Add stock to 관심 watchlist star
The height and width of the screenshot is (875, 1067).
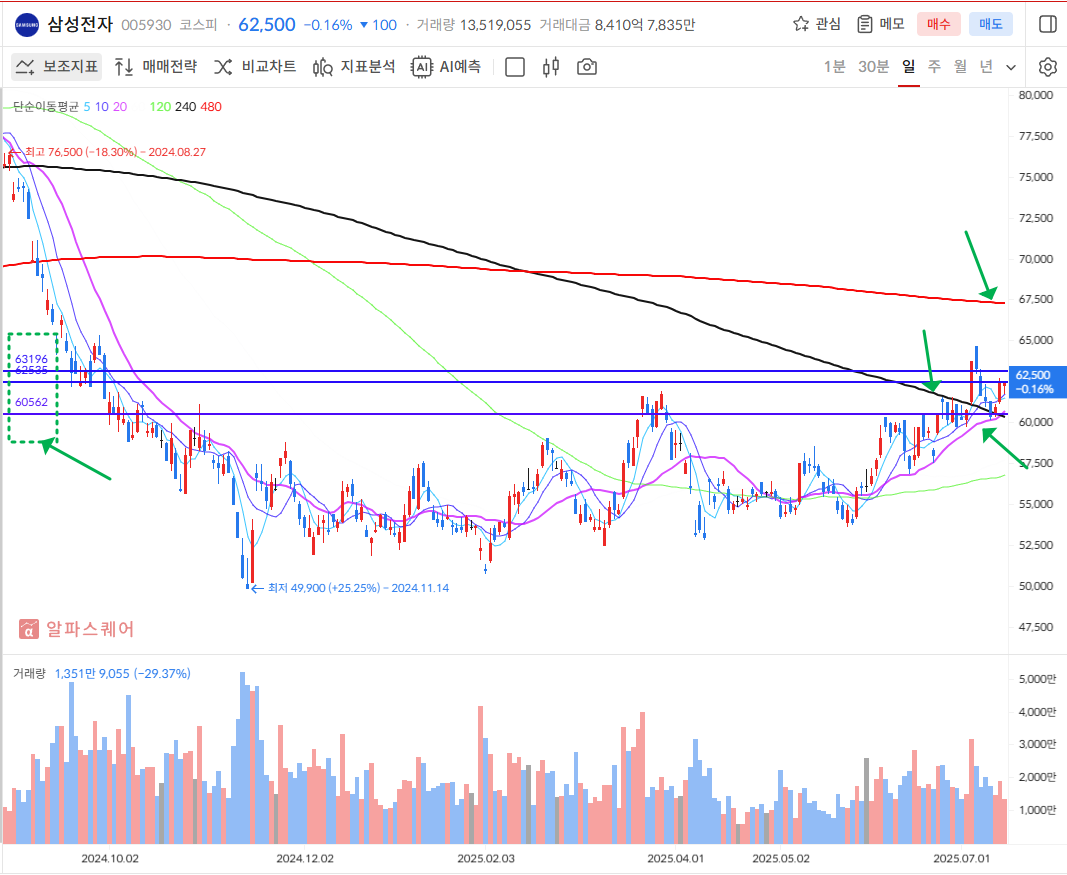[x=817, y=24]
